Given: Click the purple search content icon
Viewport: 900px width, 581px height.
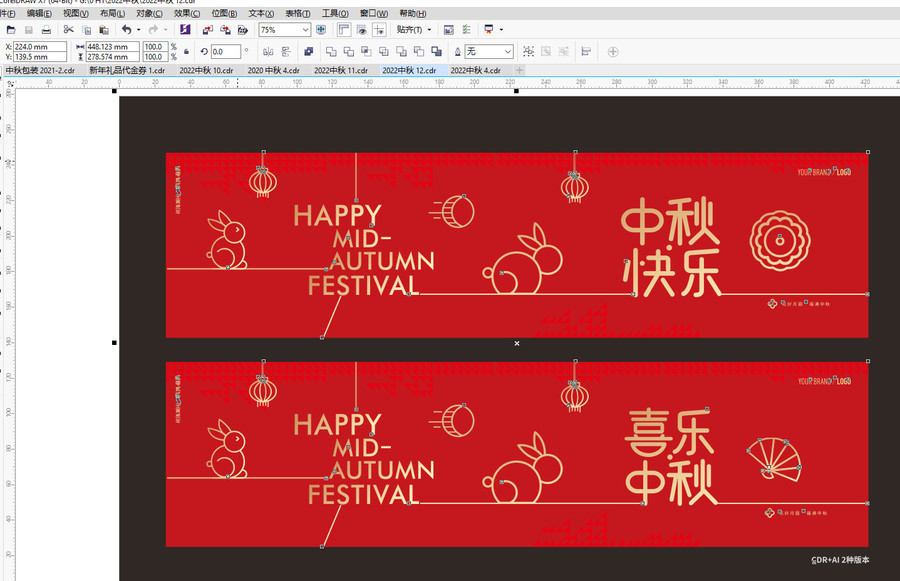Looking at the screenshot, I should coord(185,29).
